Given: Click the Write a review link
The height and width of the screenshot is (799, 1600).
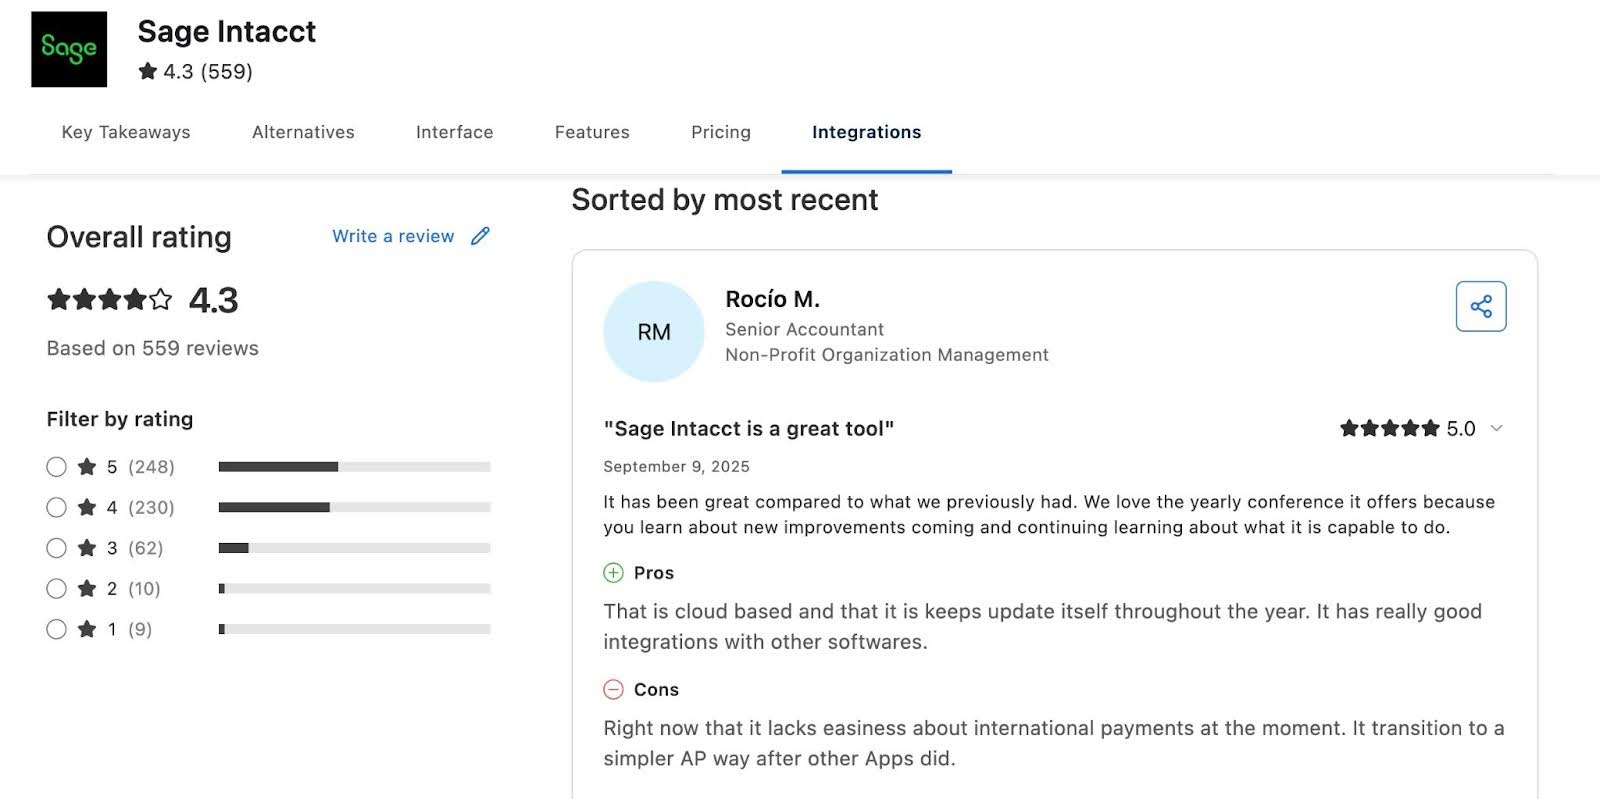Looking at the screenshot, I should coord(393,236).
